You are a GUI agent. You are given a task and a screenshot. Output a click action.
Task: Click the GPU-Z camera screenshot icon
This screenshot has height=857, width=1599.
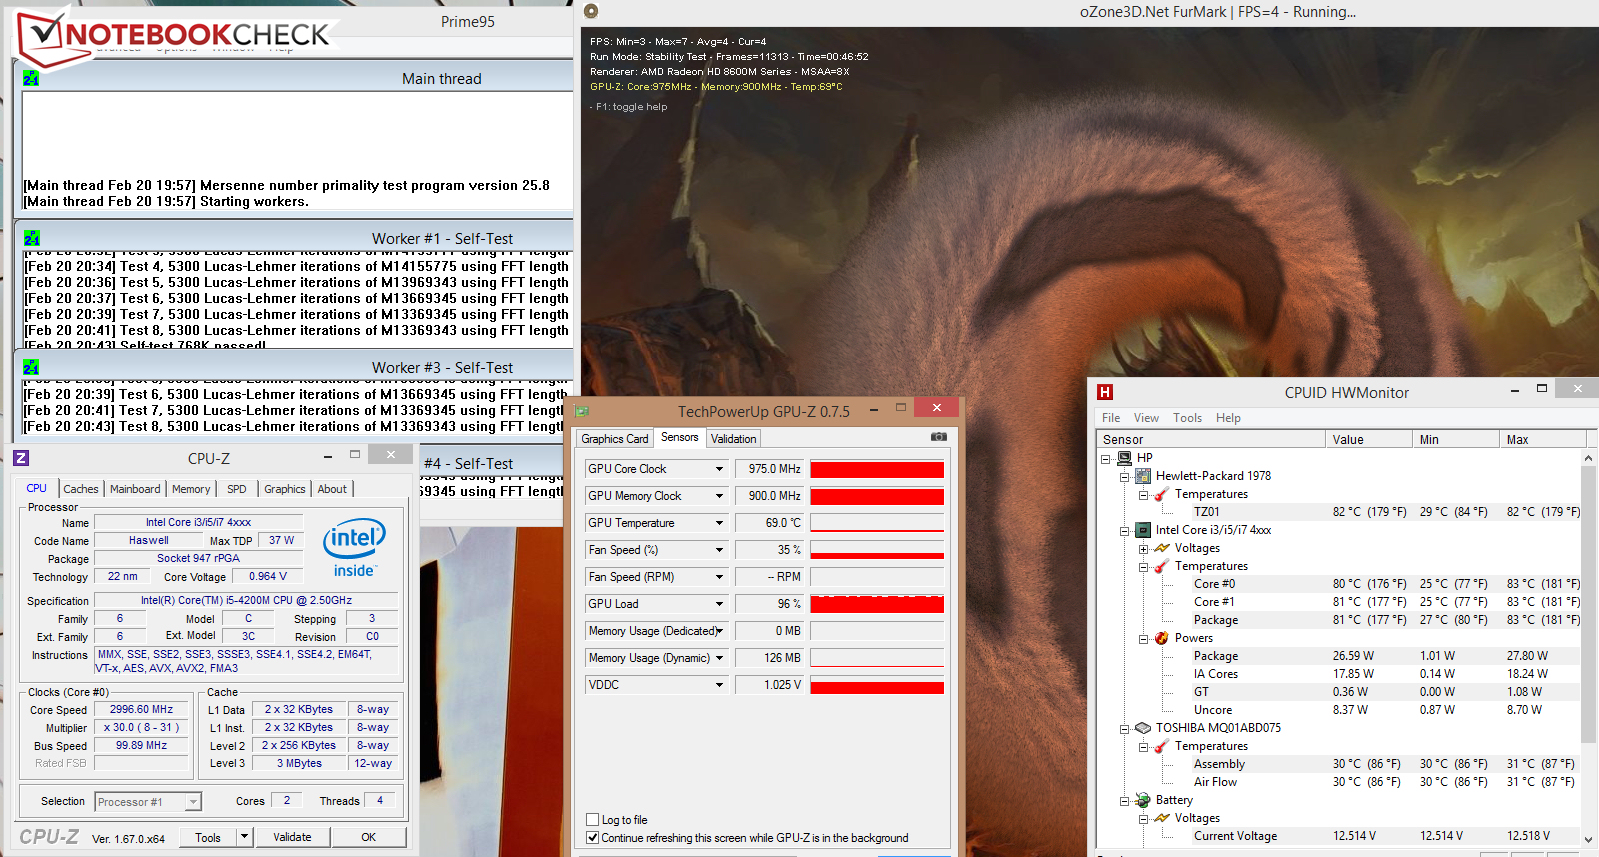pyautogui.click(x=938, y=437)
